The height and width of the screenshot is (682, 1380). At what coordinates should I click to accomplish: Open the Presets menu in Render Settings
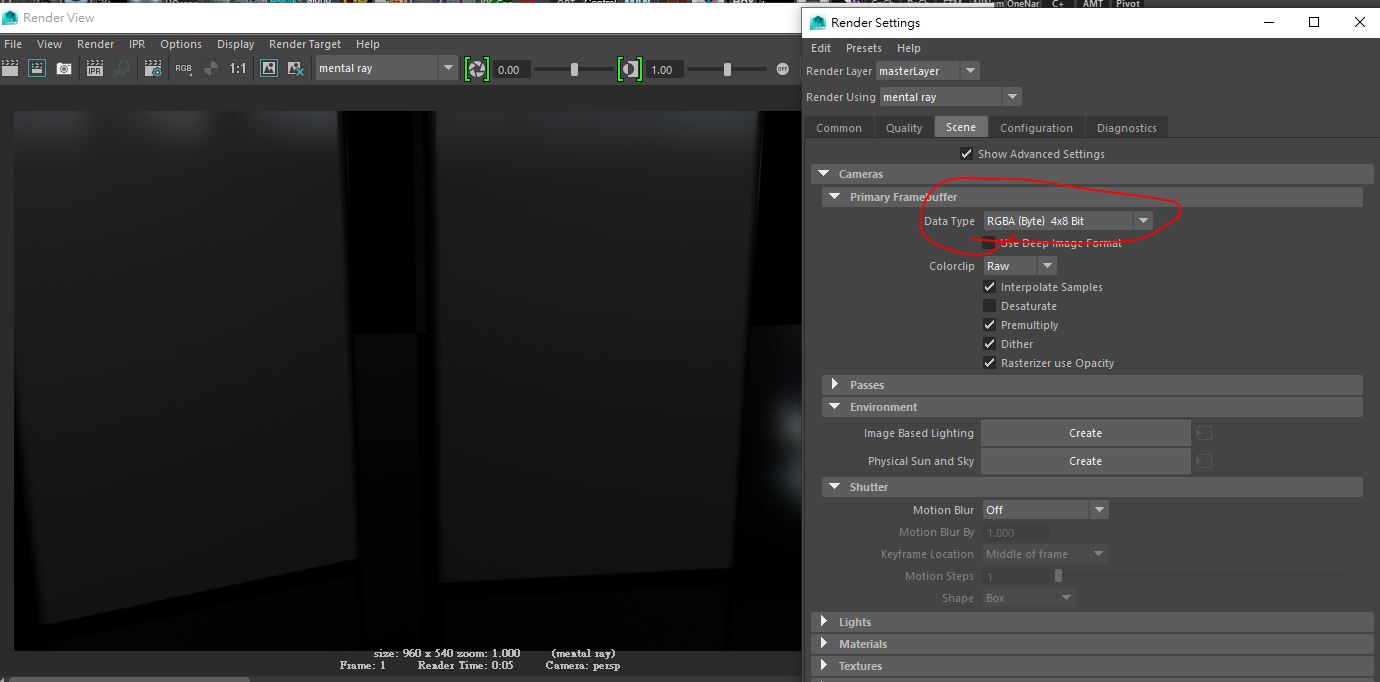(863, 48)
